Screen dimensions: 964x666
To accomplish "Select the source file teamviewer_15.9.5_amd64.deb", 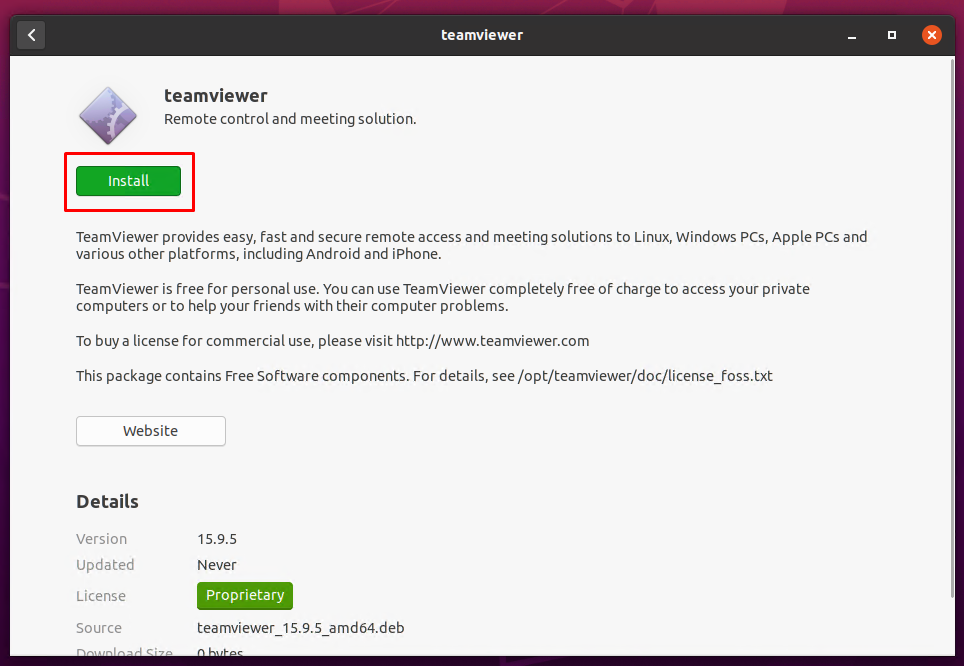I will pyautogui.click(x=301, y=628).
